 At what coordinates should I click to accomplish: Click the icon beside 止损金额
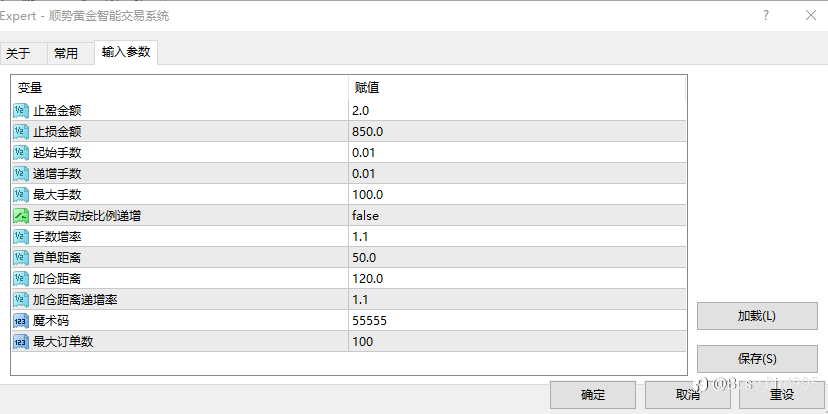21,131
